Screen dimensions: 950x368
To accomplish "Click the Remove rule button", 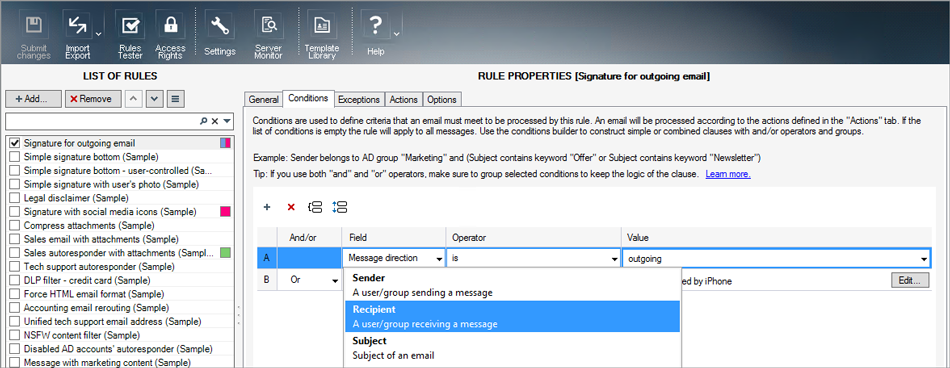I will pyautogui.click(x=93, y=99).
